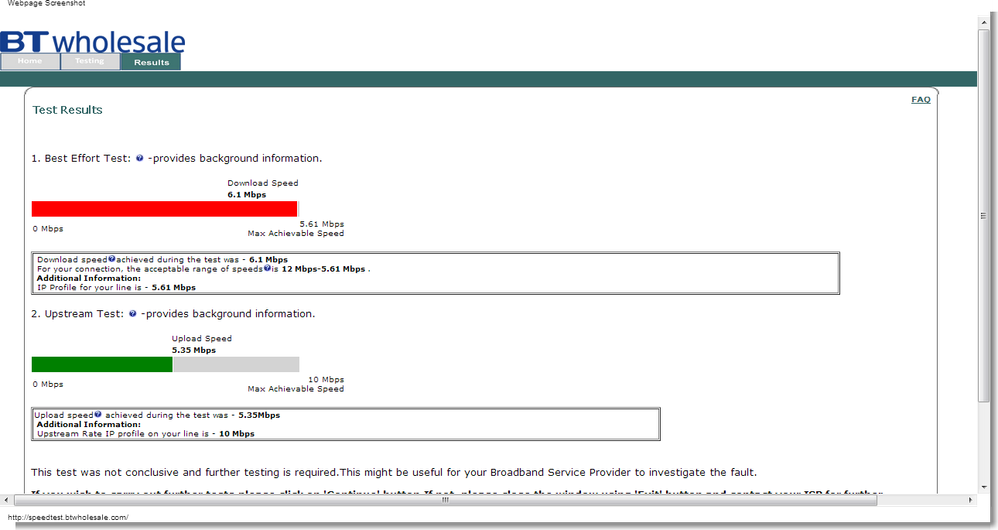This screenshot has height=530, width=998.
Task: Click help icon after 'Upload speed' text
Action: tap(98, 414)
